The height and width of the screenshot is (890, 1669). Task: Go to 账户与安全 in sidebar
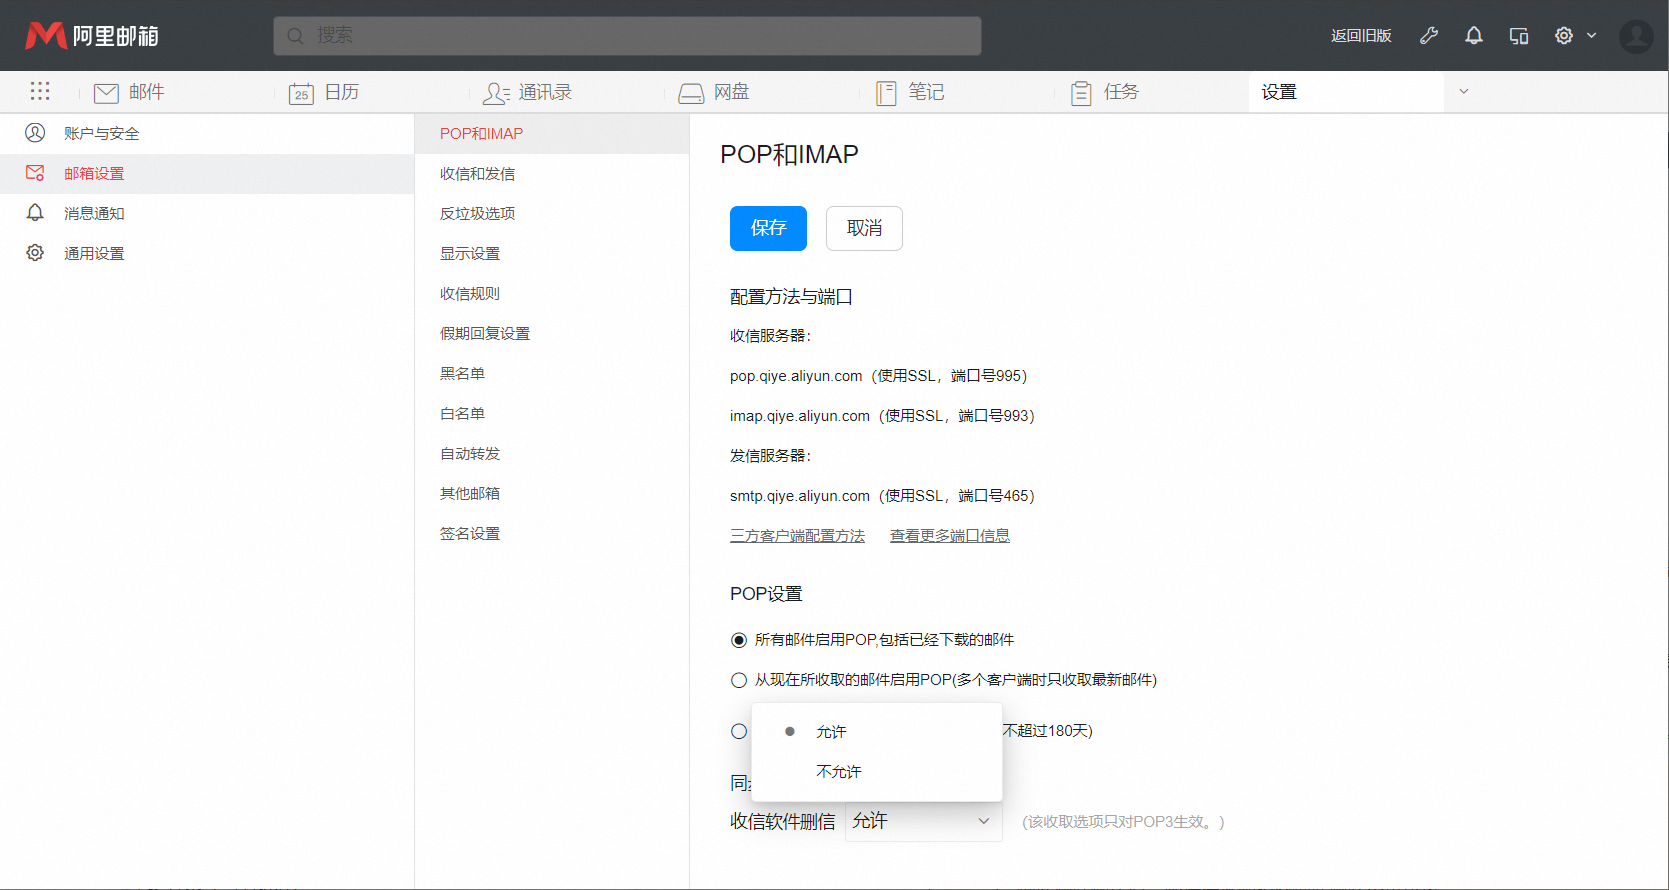click(x=101, y=134)
